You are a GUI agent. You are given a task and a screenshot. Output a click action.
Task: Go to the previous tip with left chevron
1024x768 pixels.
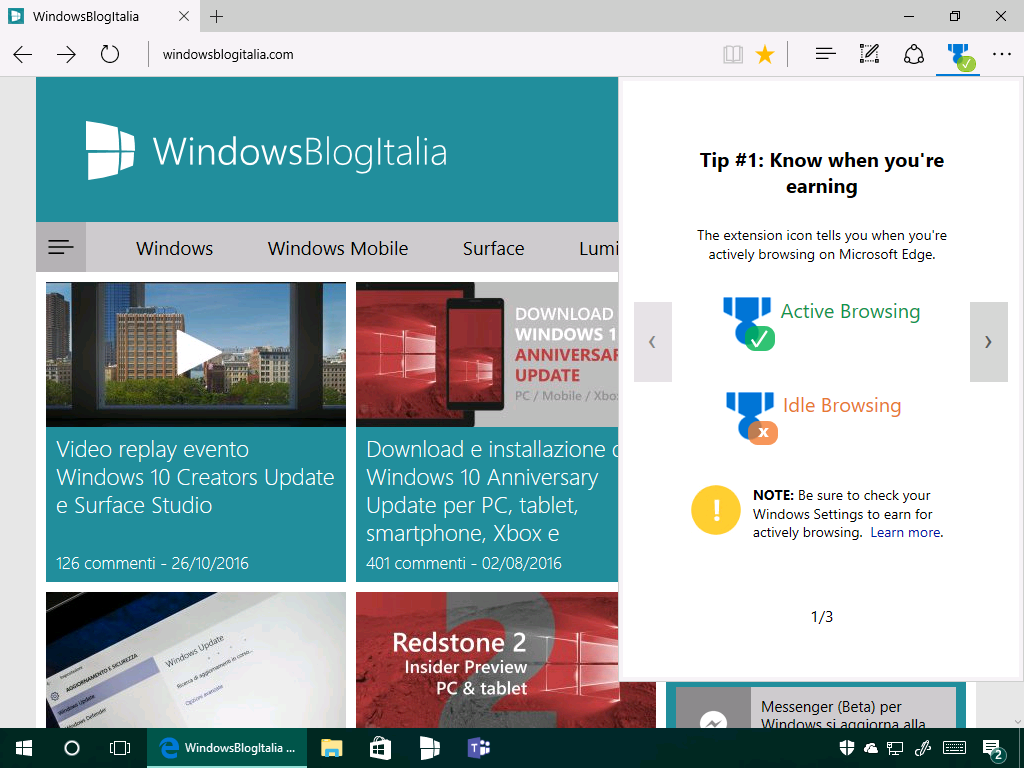coord(652,342)
